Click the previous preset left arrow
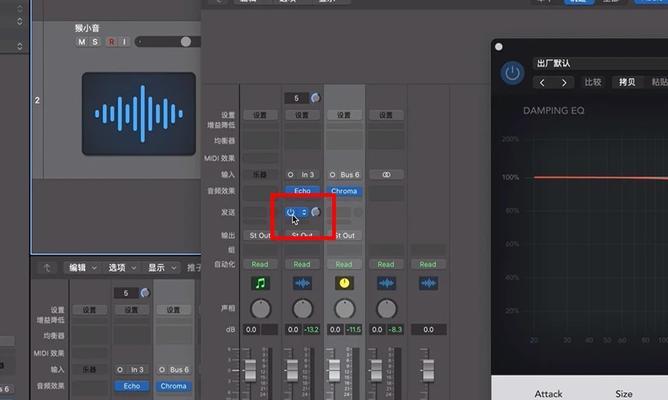668x400 pixels. (x=541, y=82)
